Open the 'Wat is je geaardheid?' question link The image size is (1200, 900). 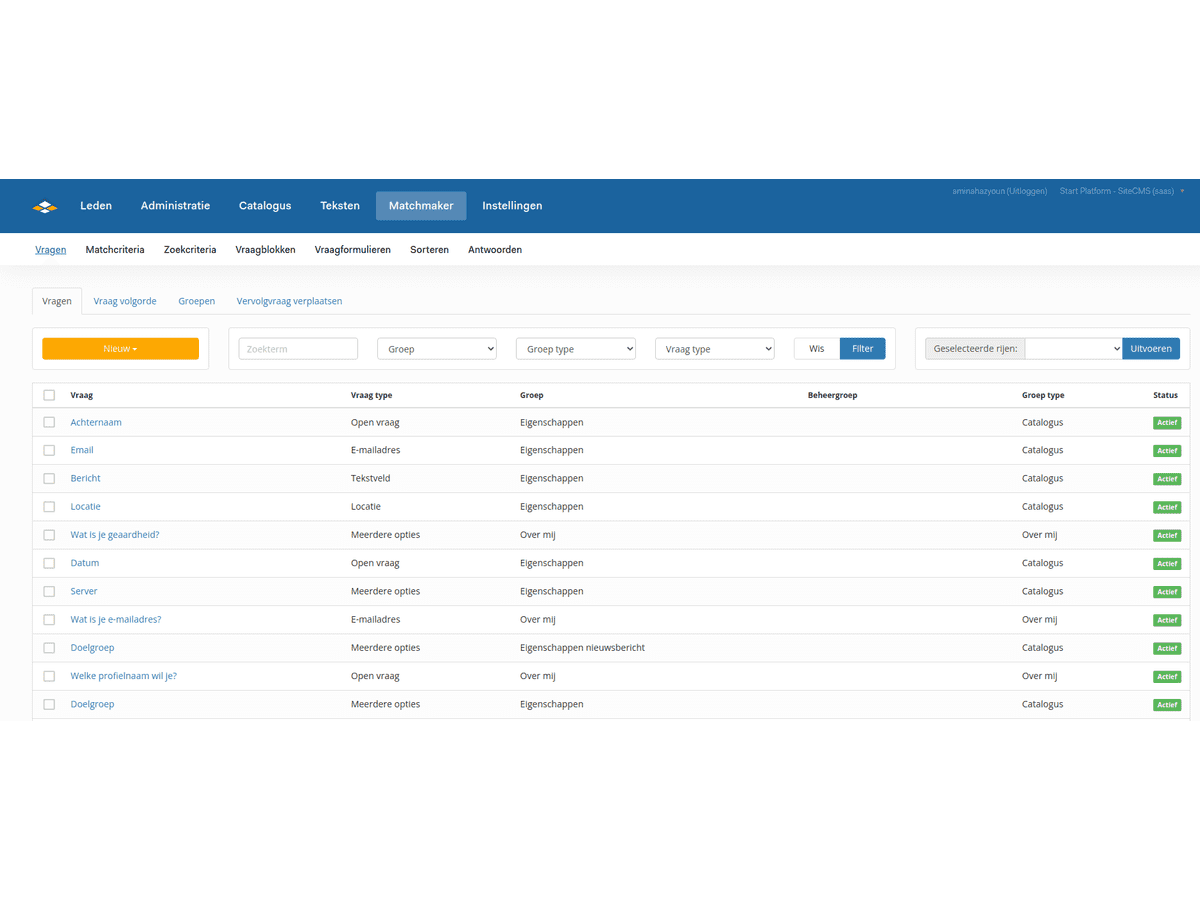click(x=115, y=535)
